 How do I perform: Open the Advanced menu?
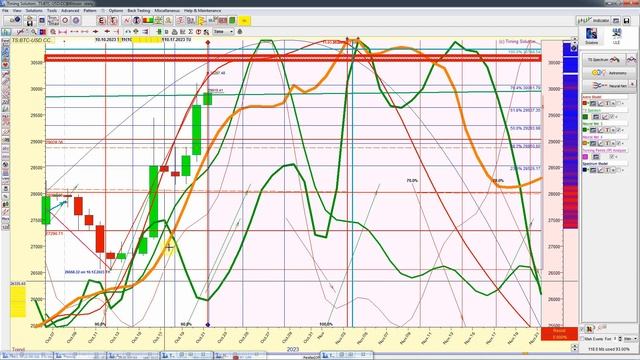click(70, 10)
